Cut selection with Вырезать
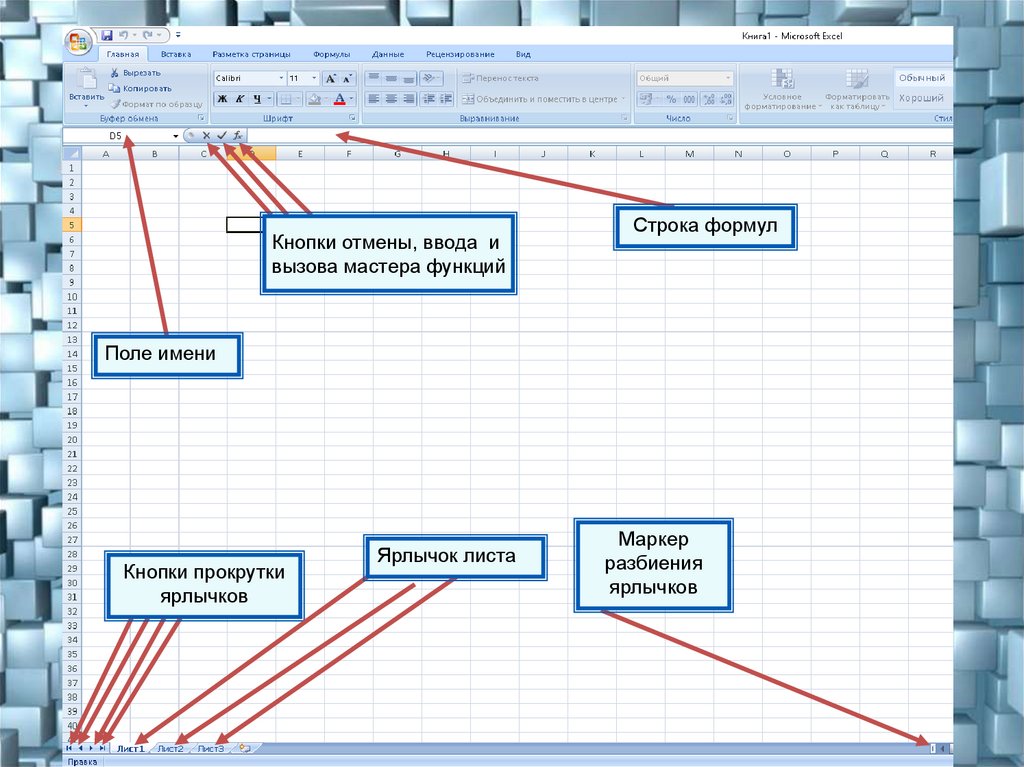The image size is (1024, 767). click(x=136, y=73)
